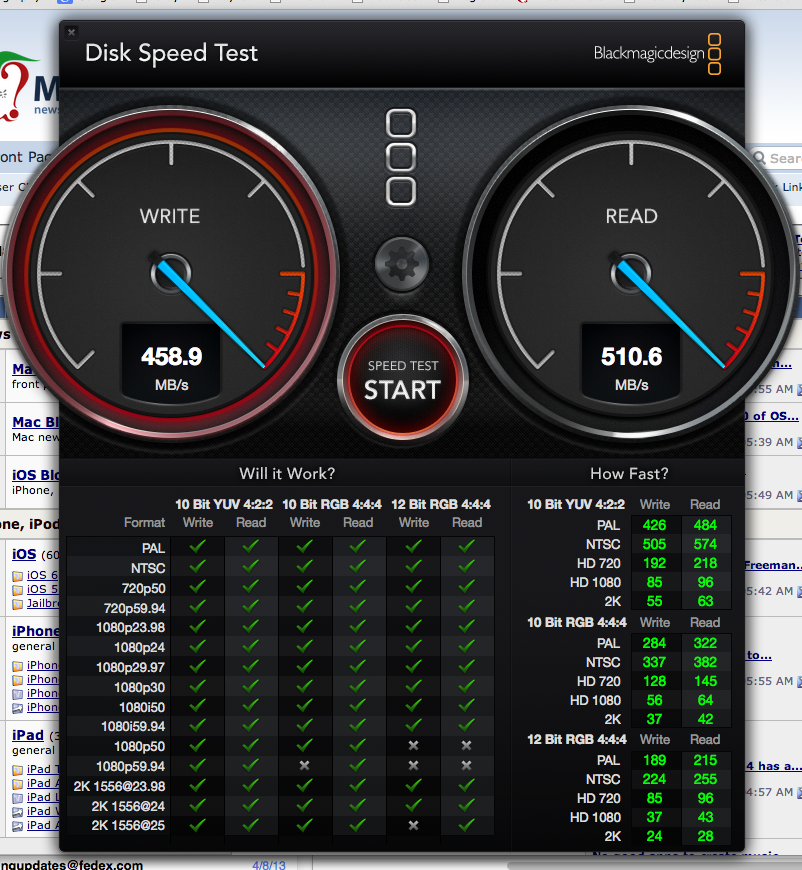802x870 pixels.
Task: Click X mark for 1080p59.94 12 Bit RGB Read
Action: click(466, 766)
